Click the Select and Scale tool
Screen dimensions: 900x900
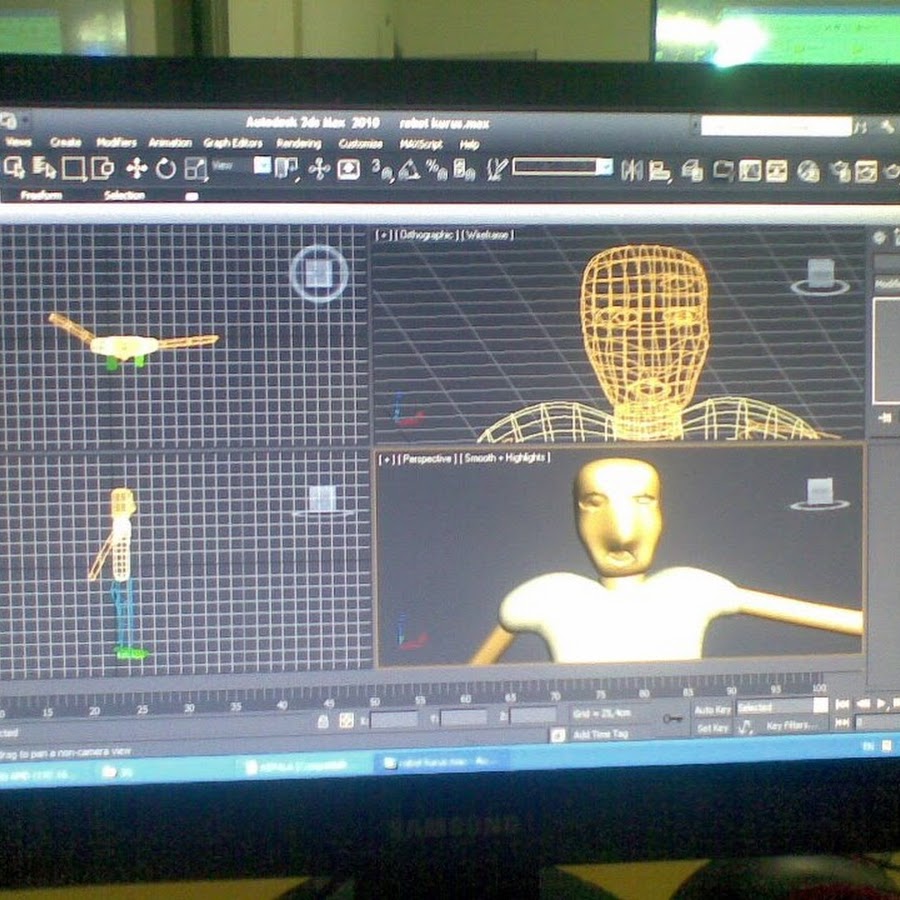[x=195, y=169]
